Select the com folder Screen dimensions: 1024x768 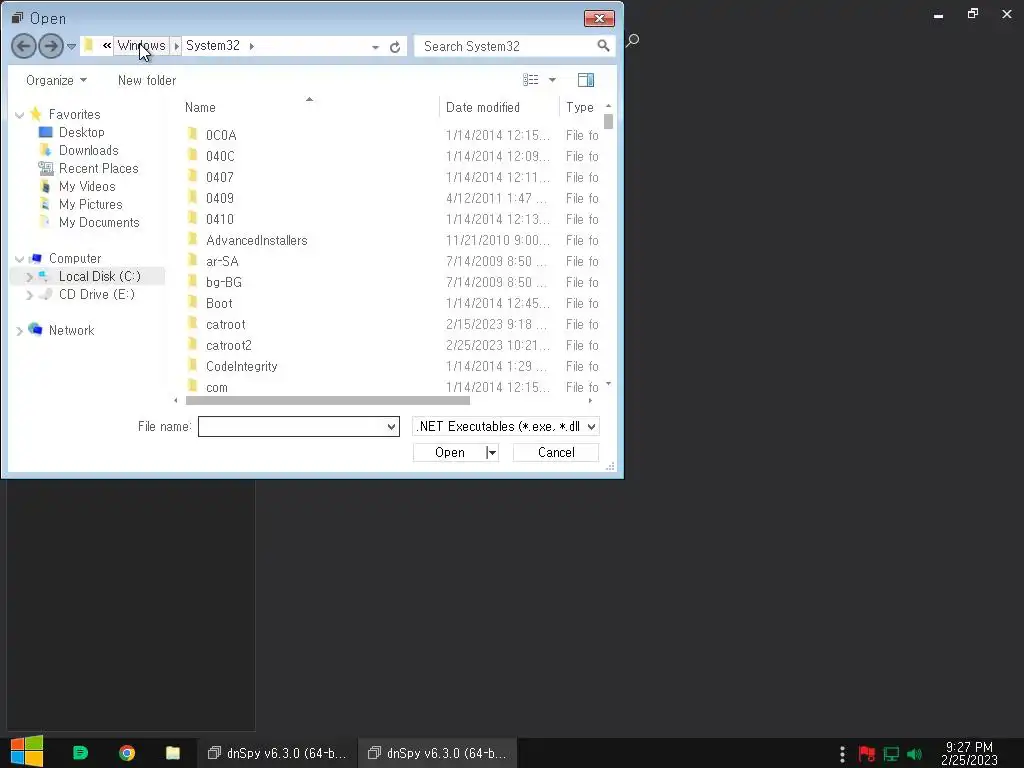click(x=216, y=387)
